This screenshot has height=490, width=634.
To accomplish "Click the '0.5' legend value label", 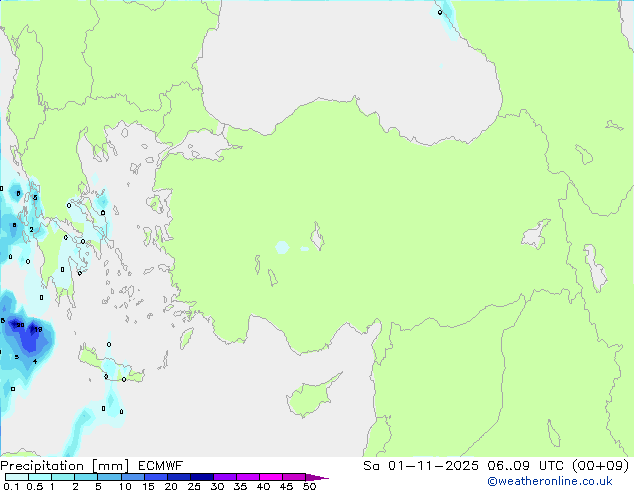I will click(x=34, y=486).
